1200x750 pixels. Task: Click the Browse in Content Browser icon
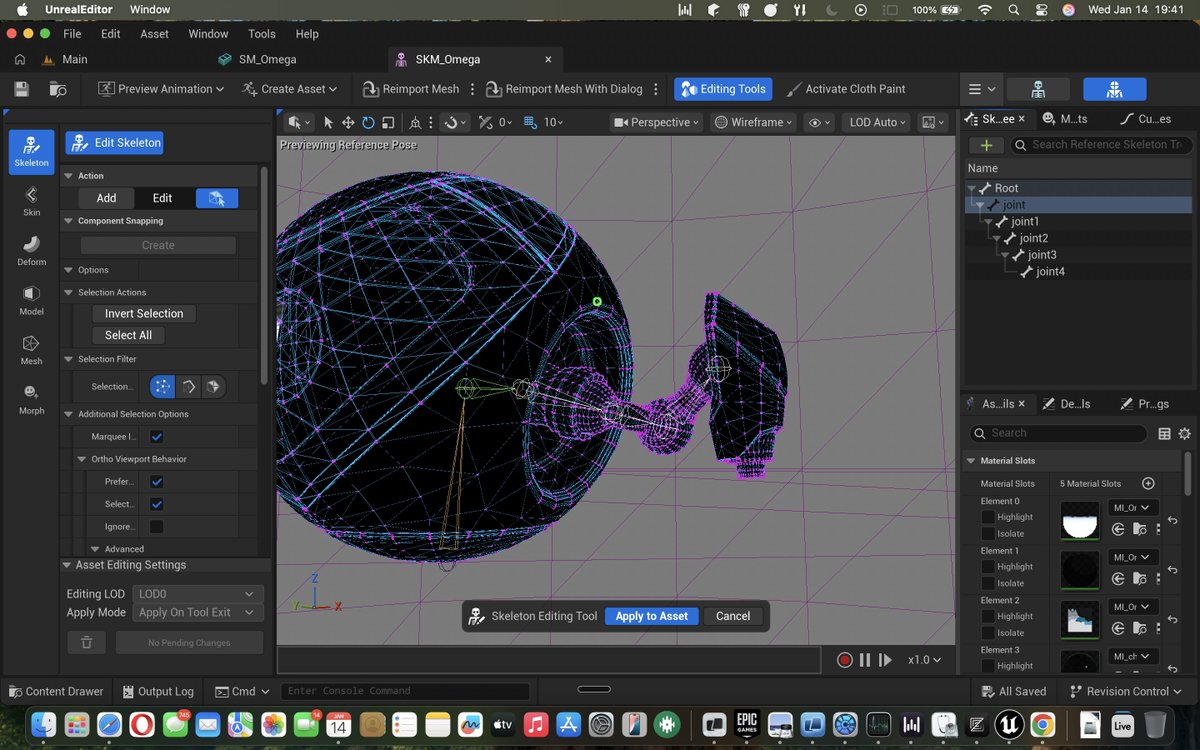click(x=58, y=89)
